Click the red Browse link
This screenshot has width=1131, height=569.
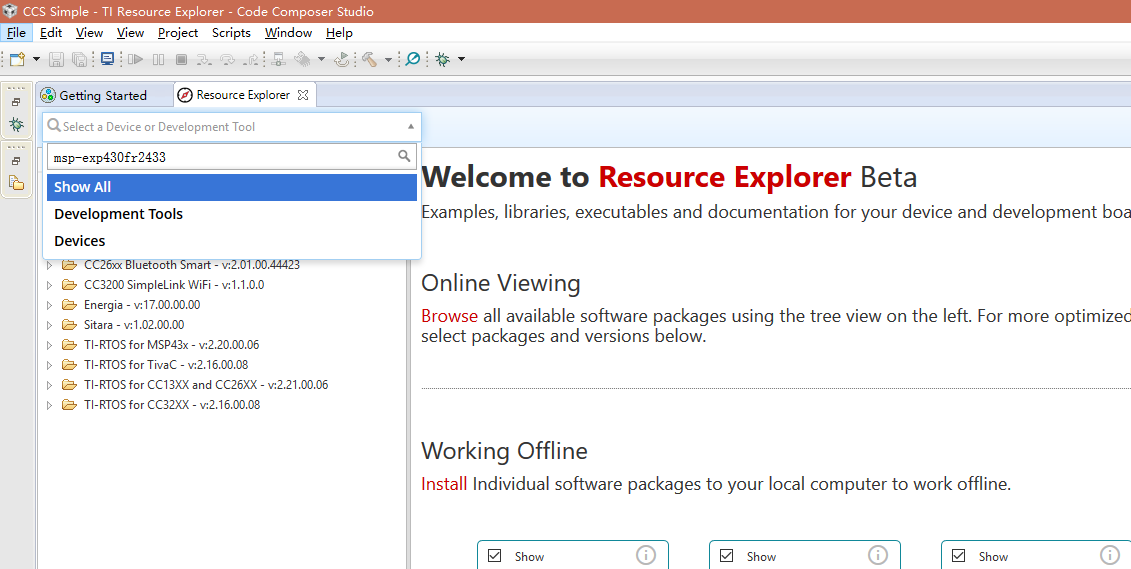449,316
